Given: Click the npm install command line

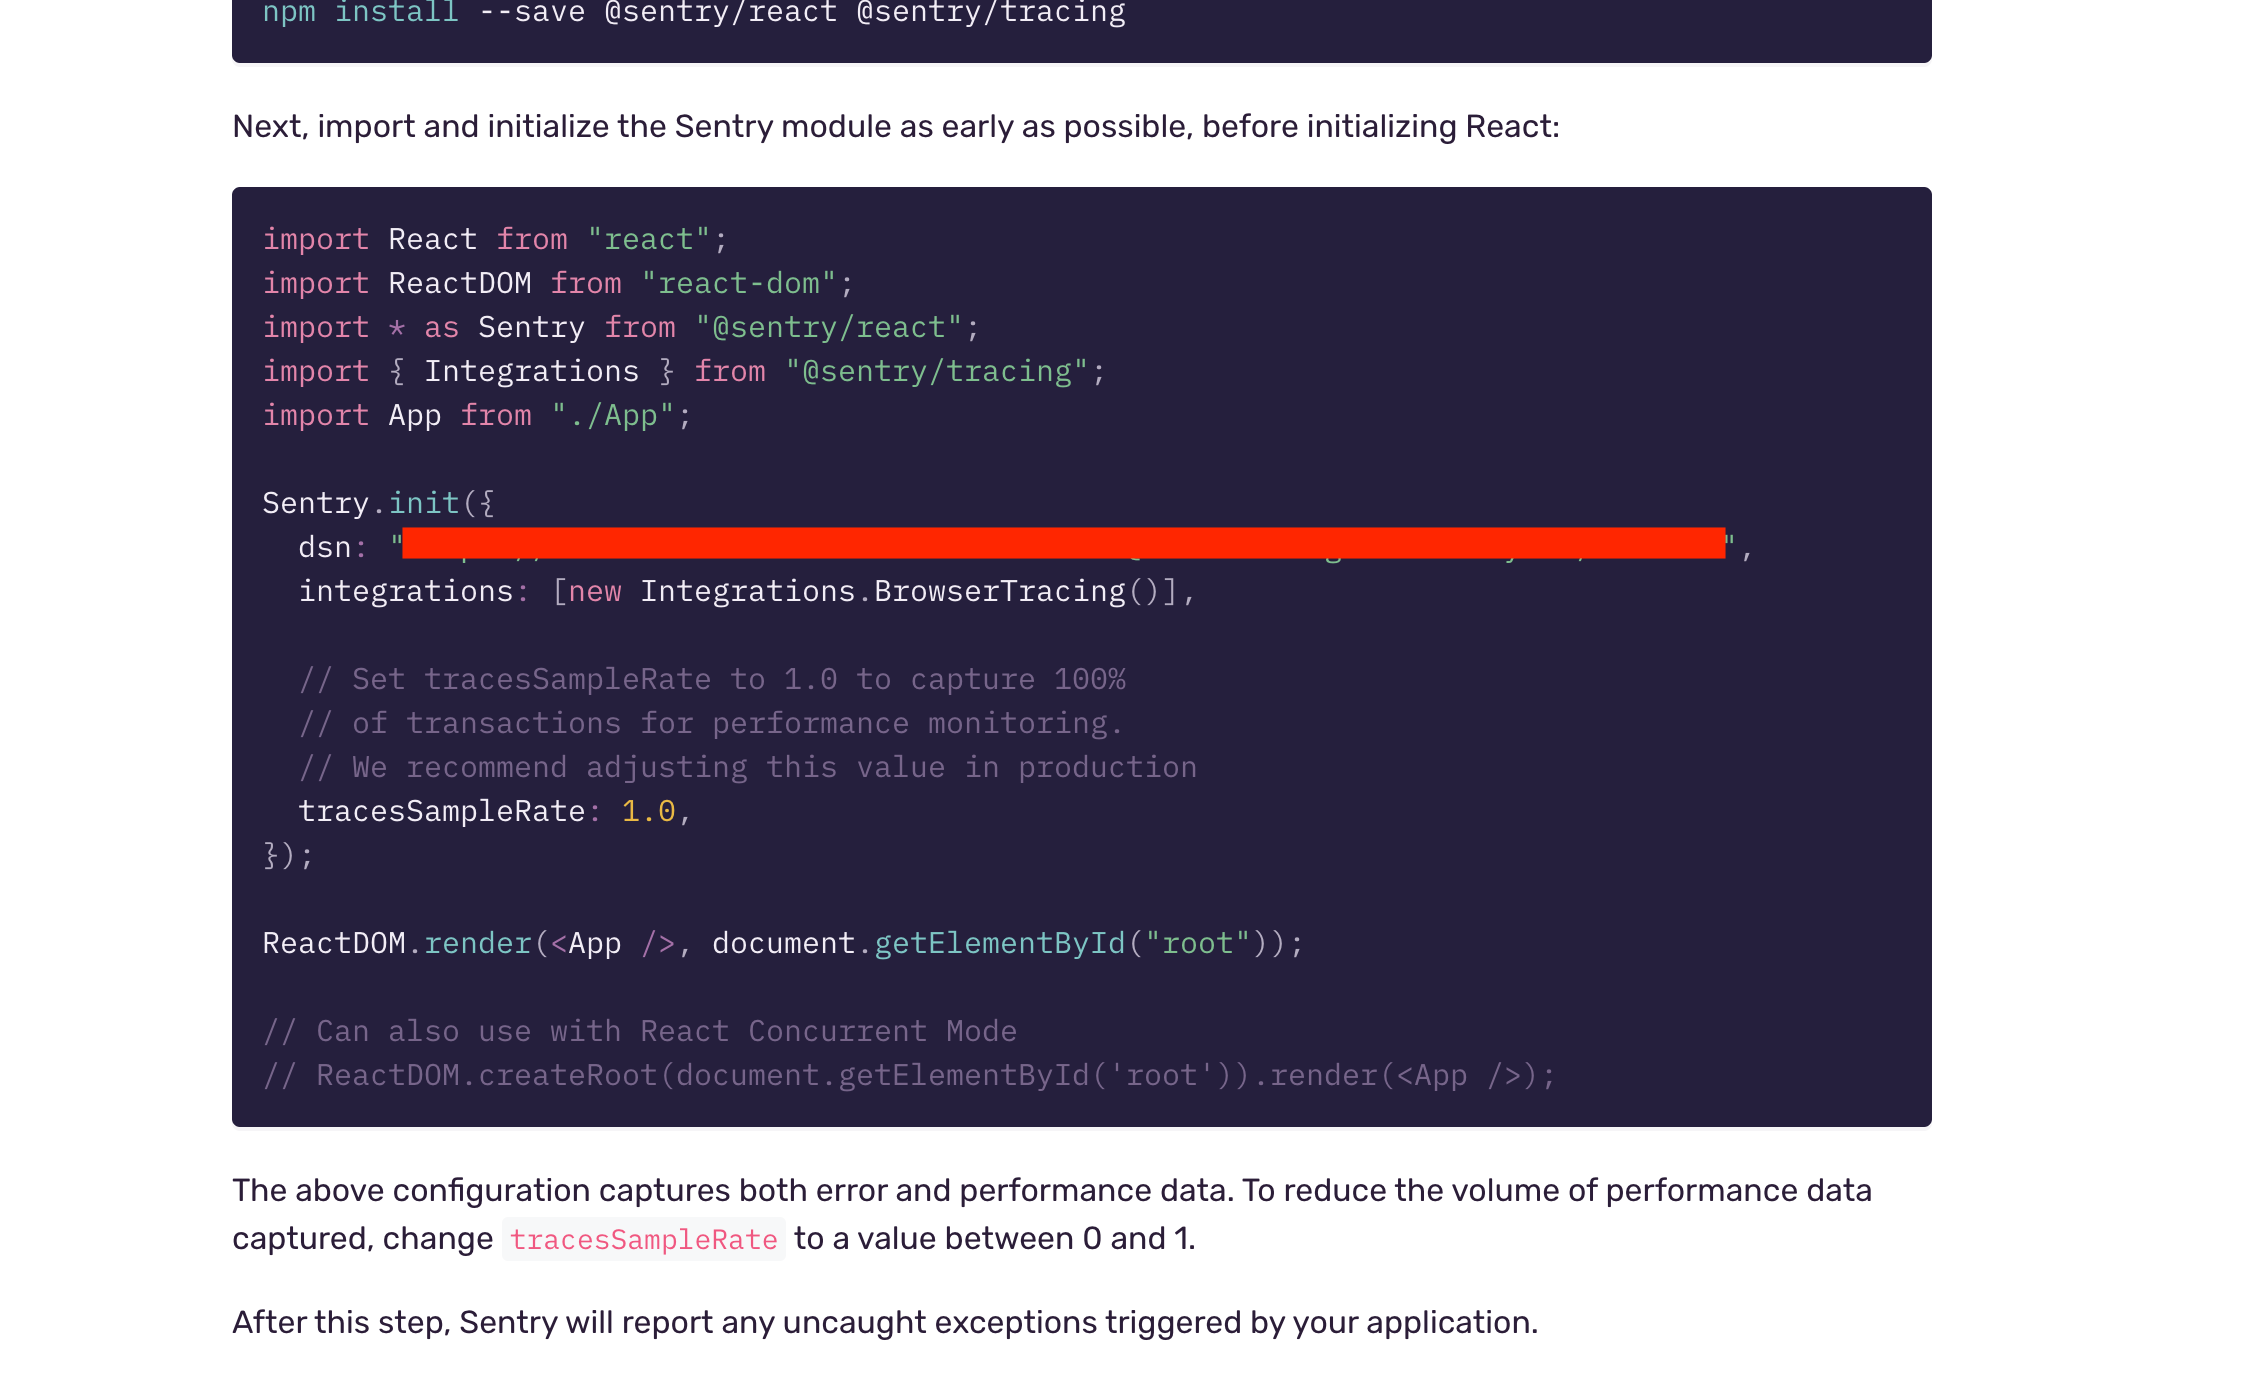Looking at the screenshot, I should (693, 14).
